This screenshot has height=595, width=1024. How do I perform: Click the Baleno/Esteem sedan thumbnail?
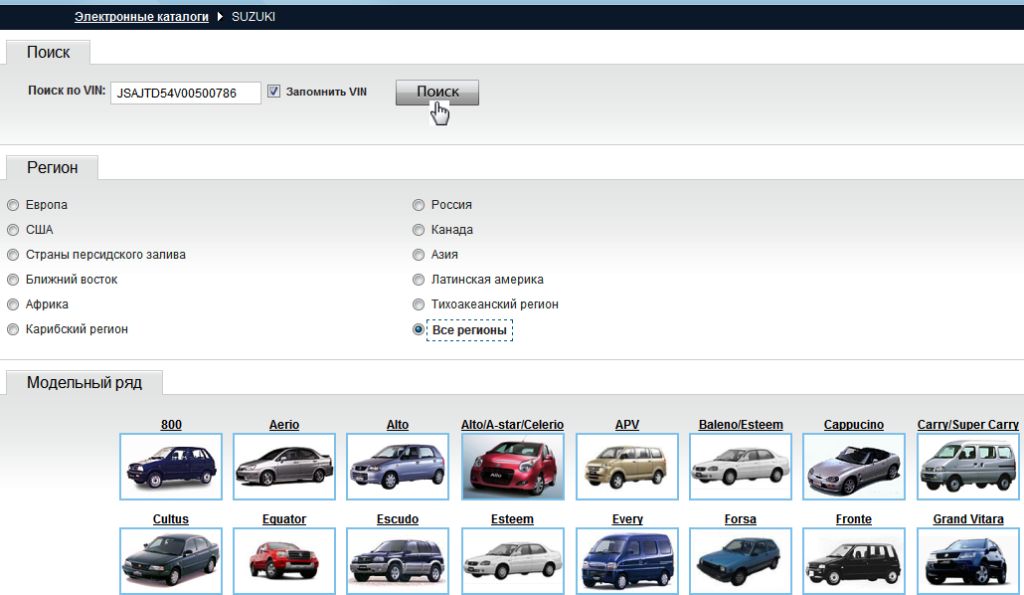pos(741,466)
